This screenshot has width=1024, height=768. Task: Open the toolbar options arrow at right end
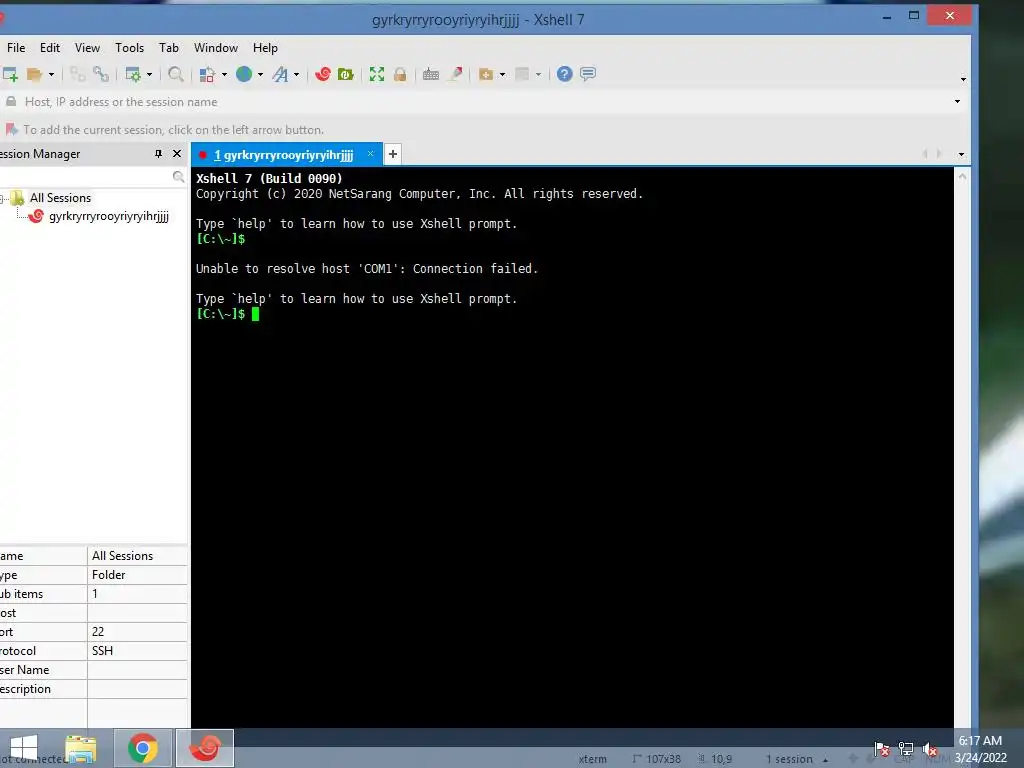[963, 79]
